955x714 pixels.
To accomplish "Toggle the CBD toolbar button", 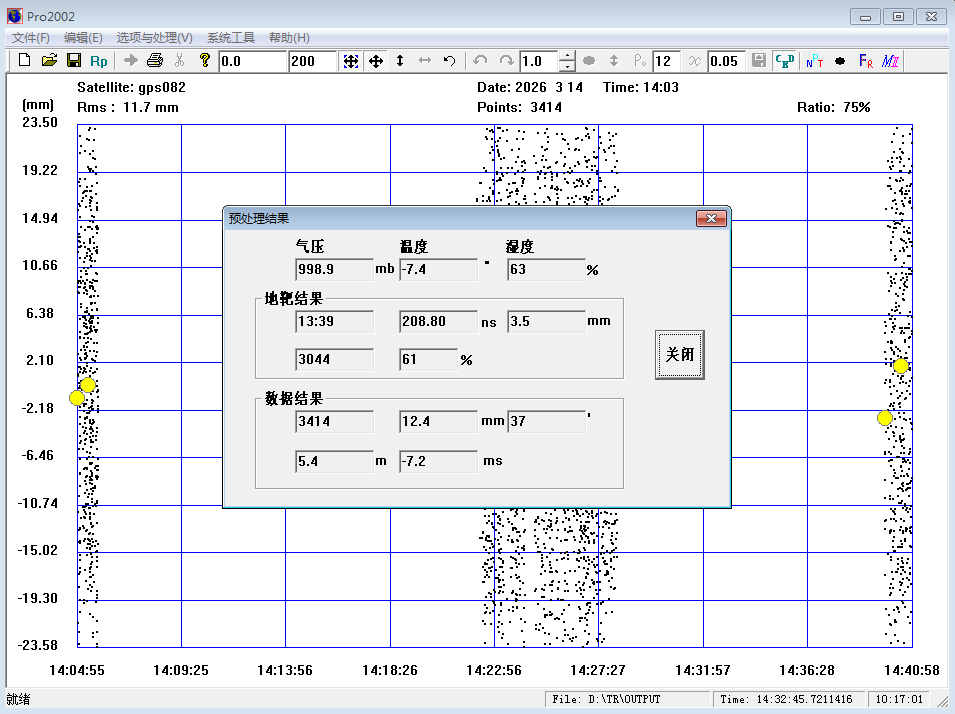I will 785,61.
